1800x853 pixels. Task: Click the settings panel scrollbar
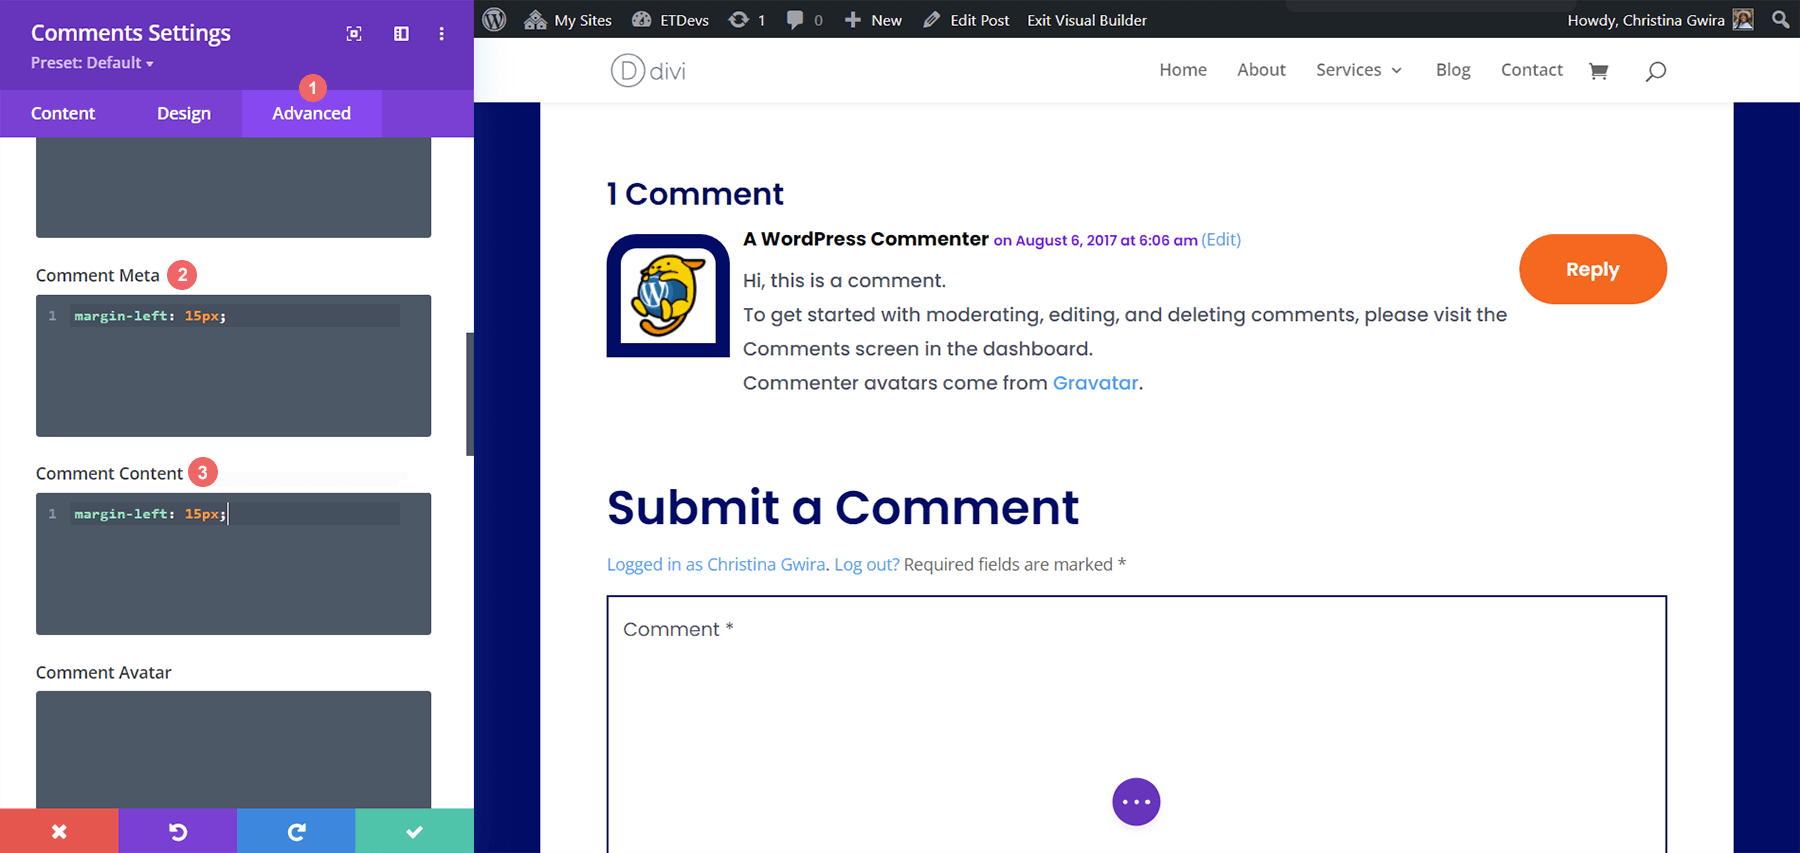click(470, 394)
